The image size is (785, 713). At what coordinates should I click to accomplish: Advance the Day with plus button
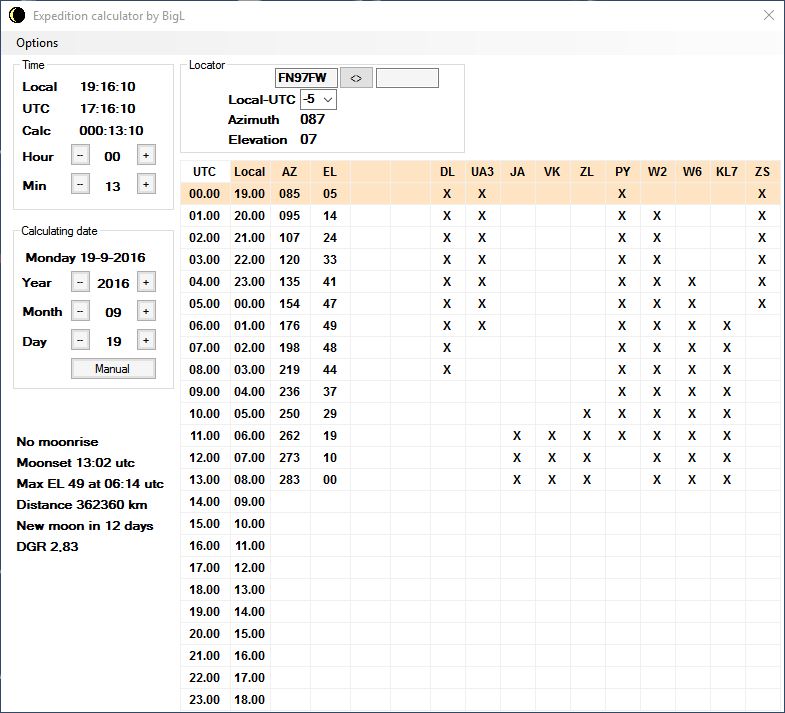tap(146, 340)
